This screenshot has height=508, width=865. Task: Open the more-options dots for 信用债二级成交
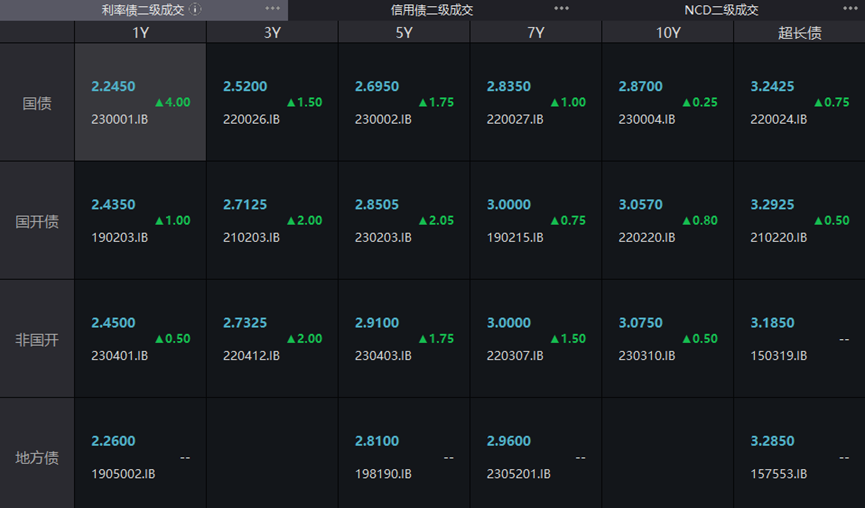(x=562, y=9)
